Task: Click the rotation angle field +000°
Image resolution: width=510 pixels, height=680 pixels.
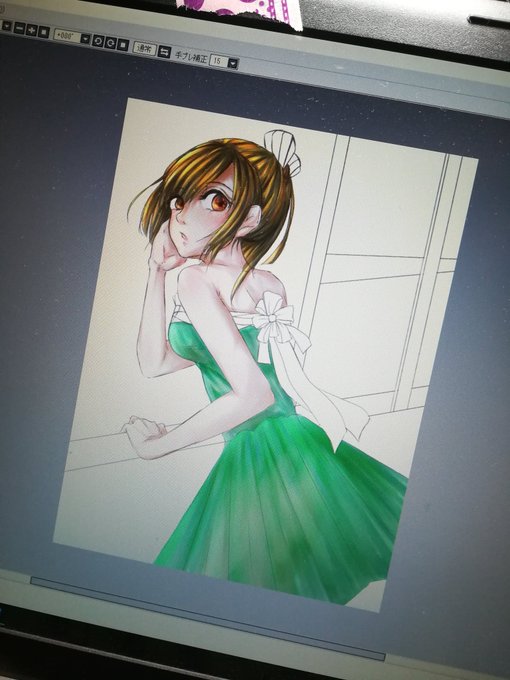Action: pos(67,36)
